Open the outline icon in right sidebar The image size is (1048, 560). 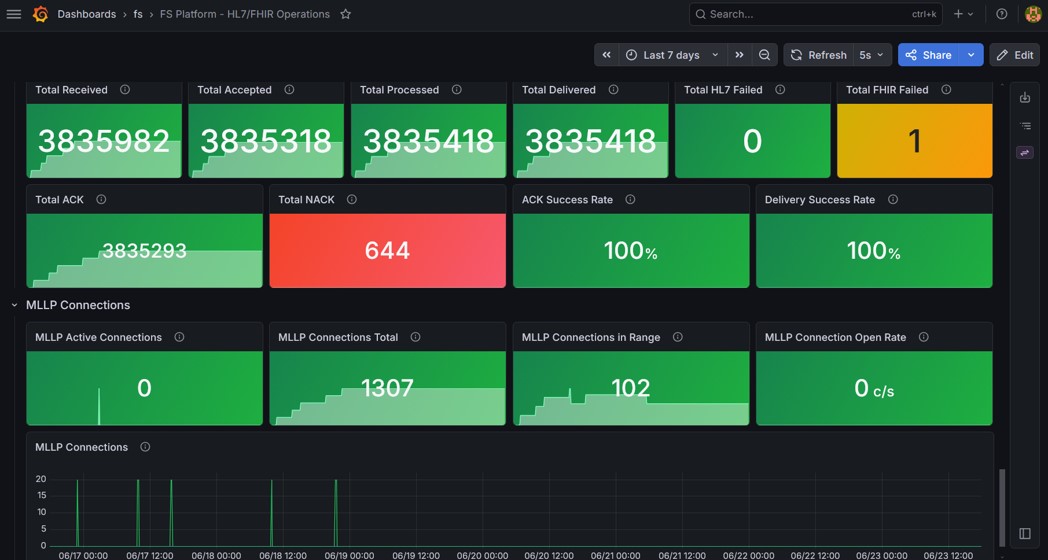click(1025, 126)
